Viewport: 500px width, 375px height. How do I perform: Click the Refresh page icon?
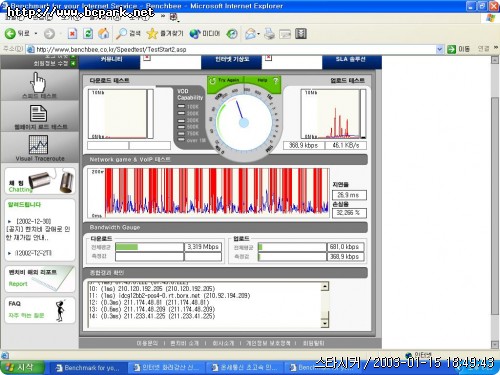[88, 33]
